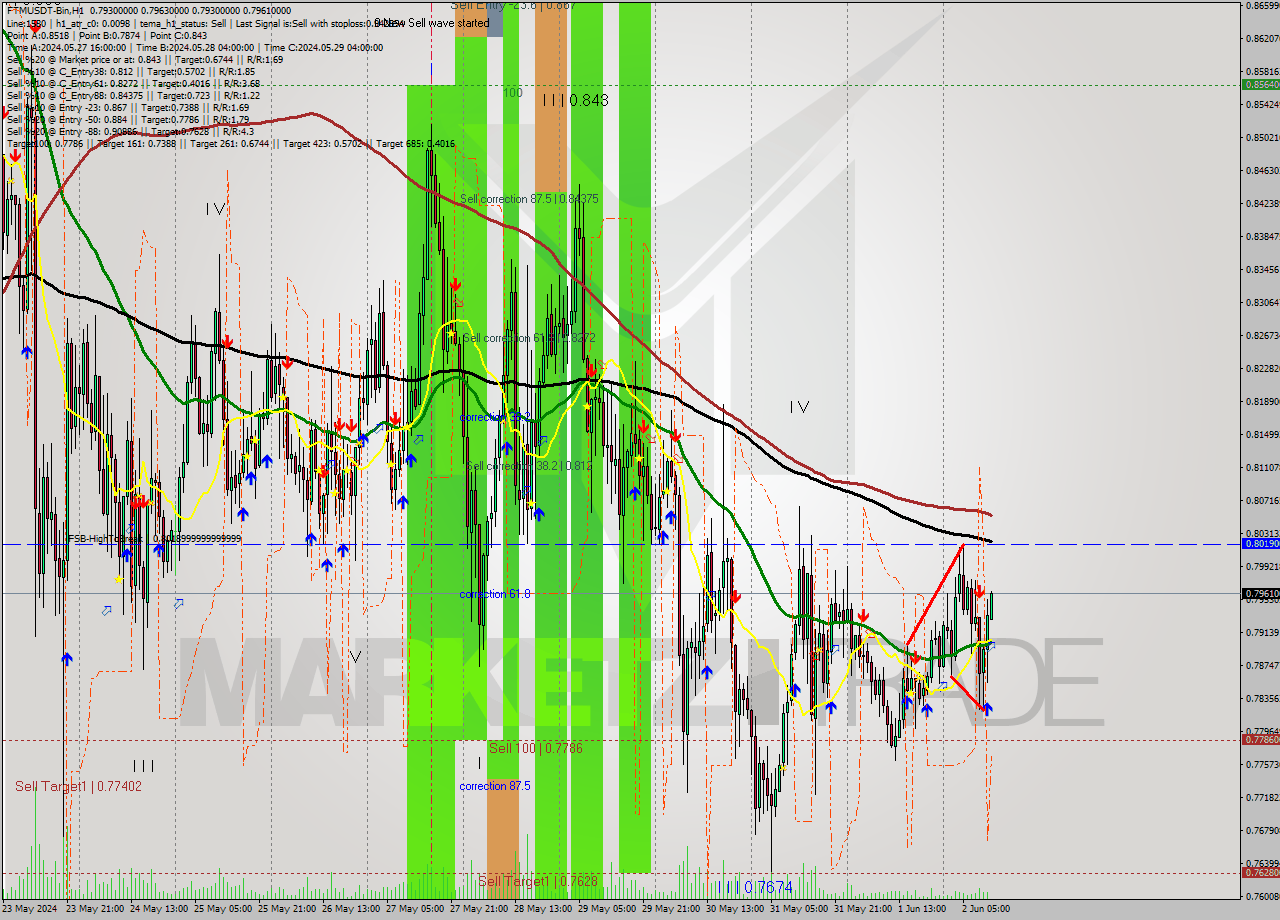Click the 'Sell Entry -23.6' label at top
This screenshot has width=1280, height=920.
tap(512, 5)
